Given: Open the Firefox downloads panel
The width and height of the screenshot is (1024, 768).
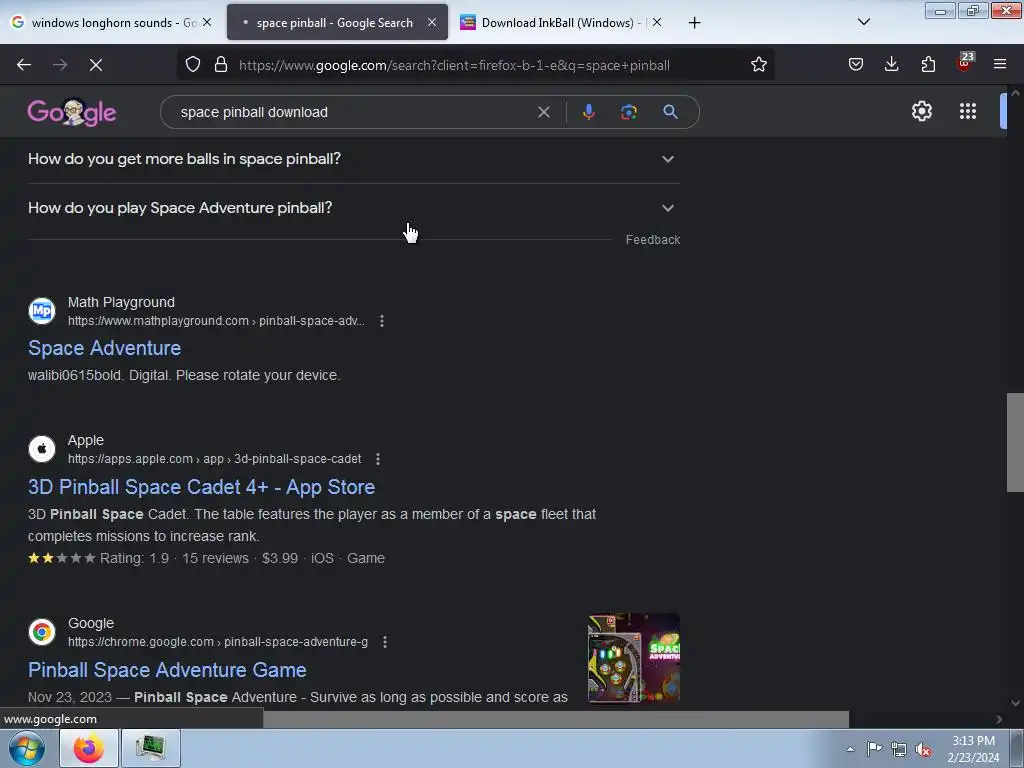Looking at the screenshot, I should (891, 64).
